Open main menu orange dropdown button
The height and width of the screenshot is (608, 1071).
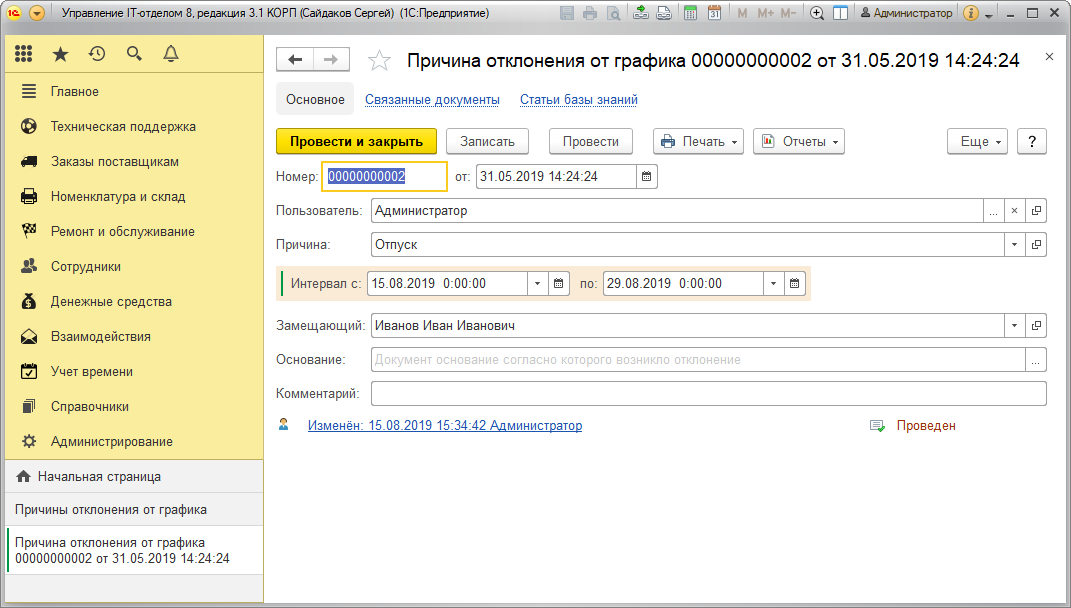(x=38, y=13)
